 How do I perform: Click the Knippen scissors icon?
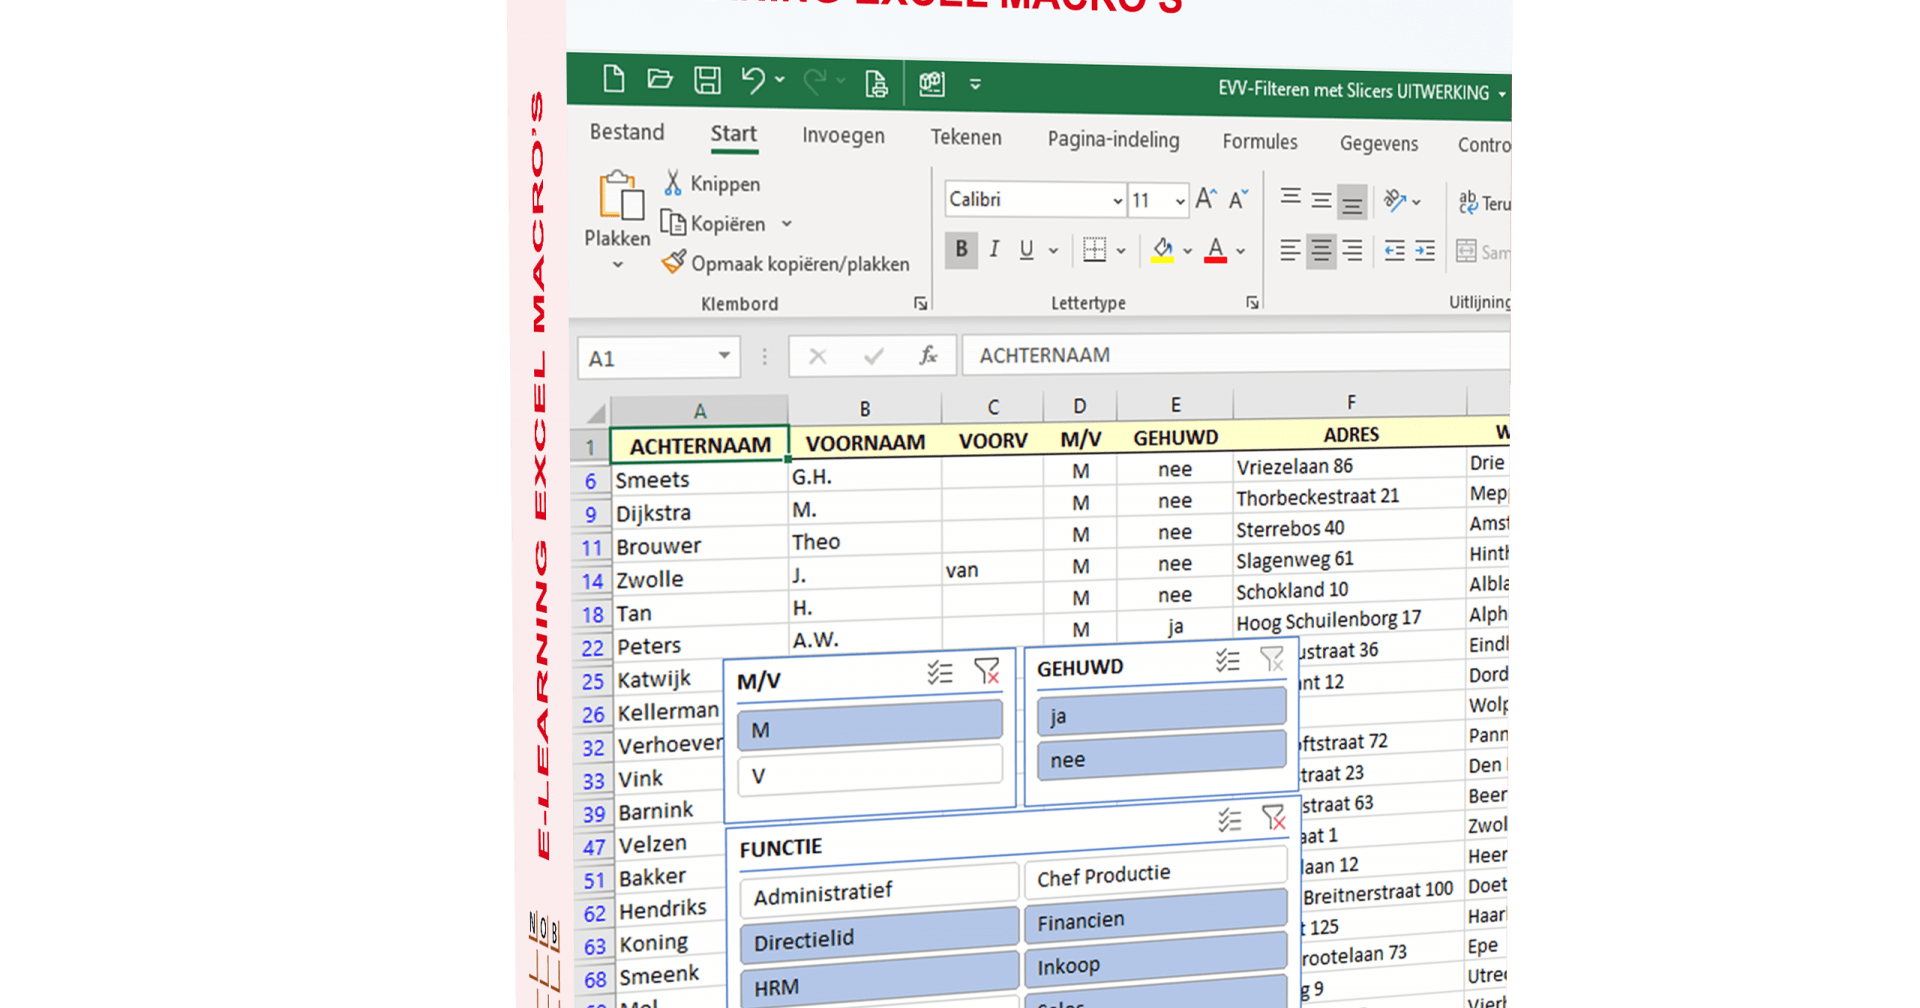676,182
